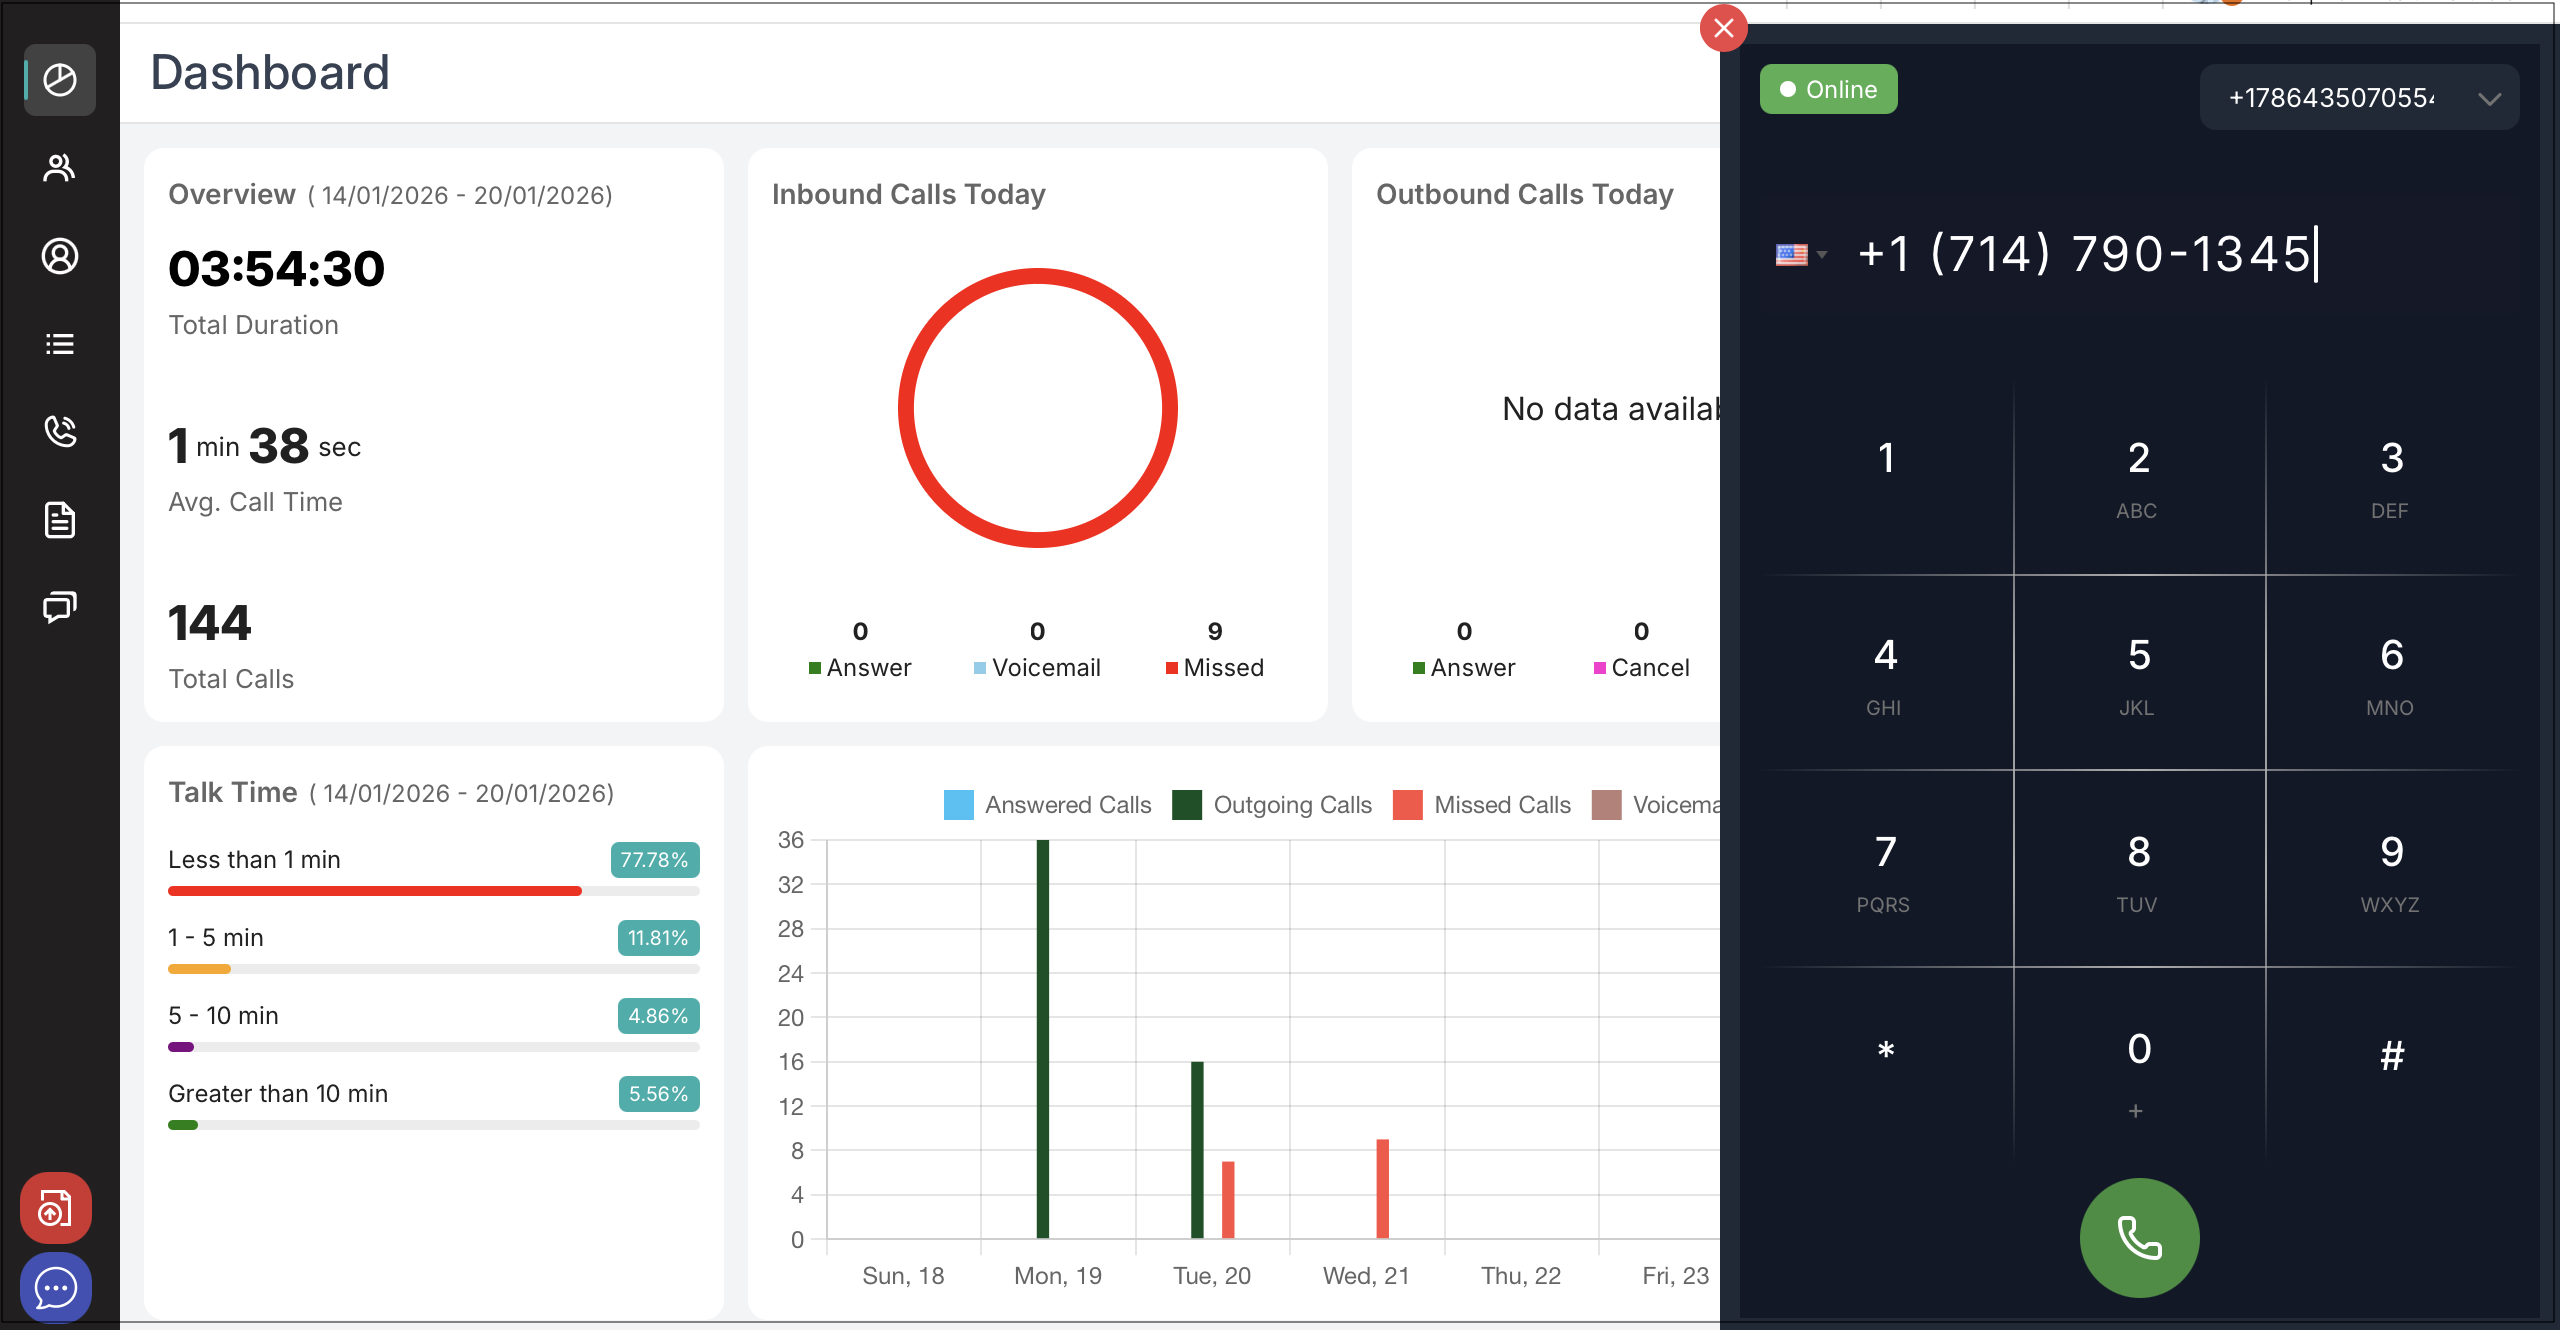Open the reports document sidebar icon
The width and height of the screenshot is (2560, 1330).
(60, 520)
